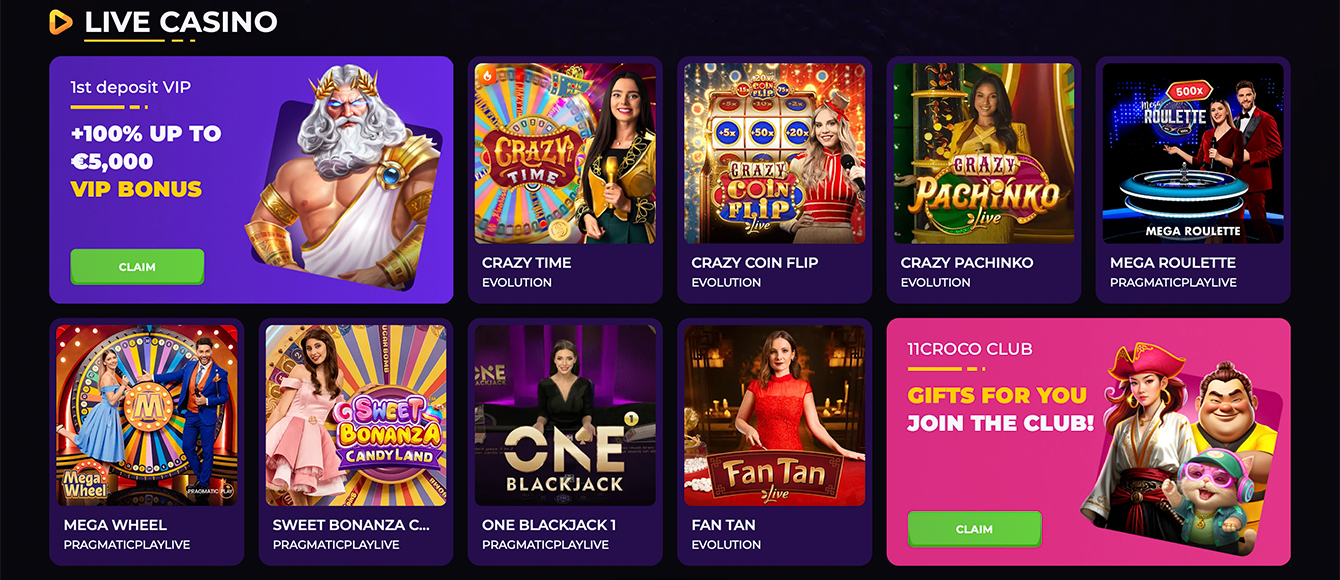1340x580 pixels.
Task: Click the LIVE CASINO section heading
Action: point(181,21)
